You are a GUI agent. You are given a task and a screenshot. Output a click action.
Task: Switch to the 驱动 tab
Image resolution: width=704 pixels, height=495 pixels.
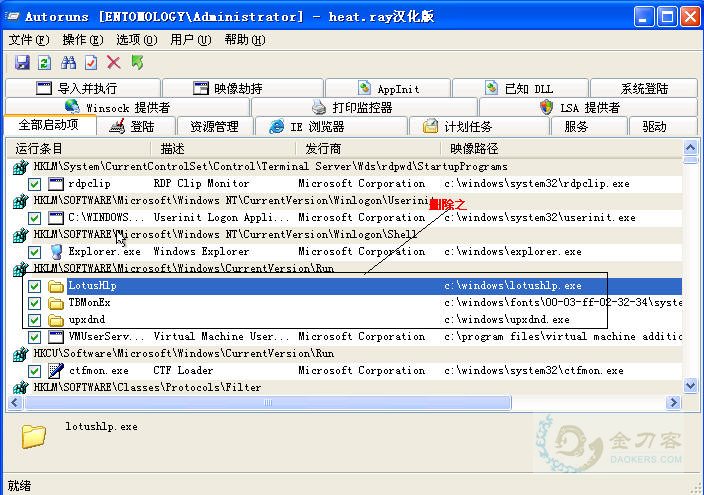click(663, 127)
